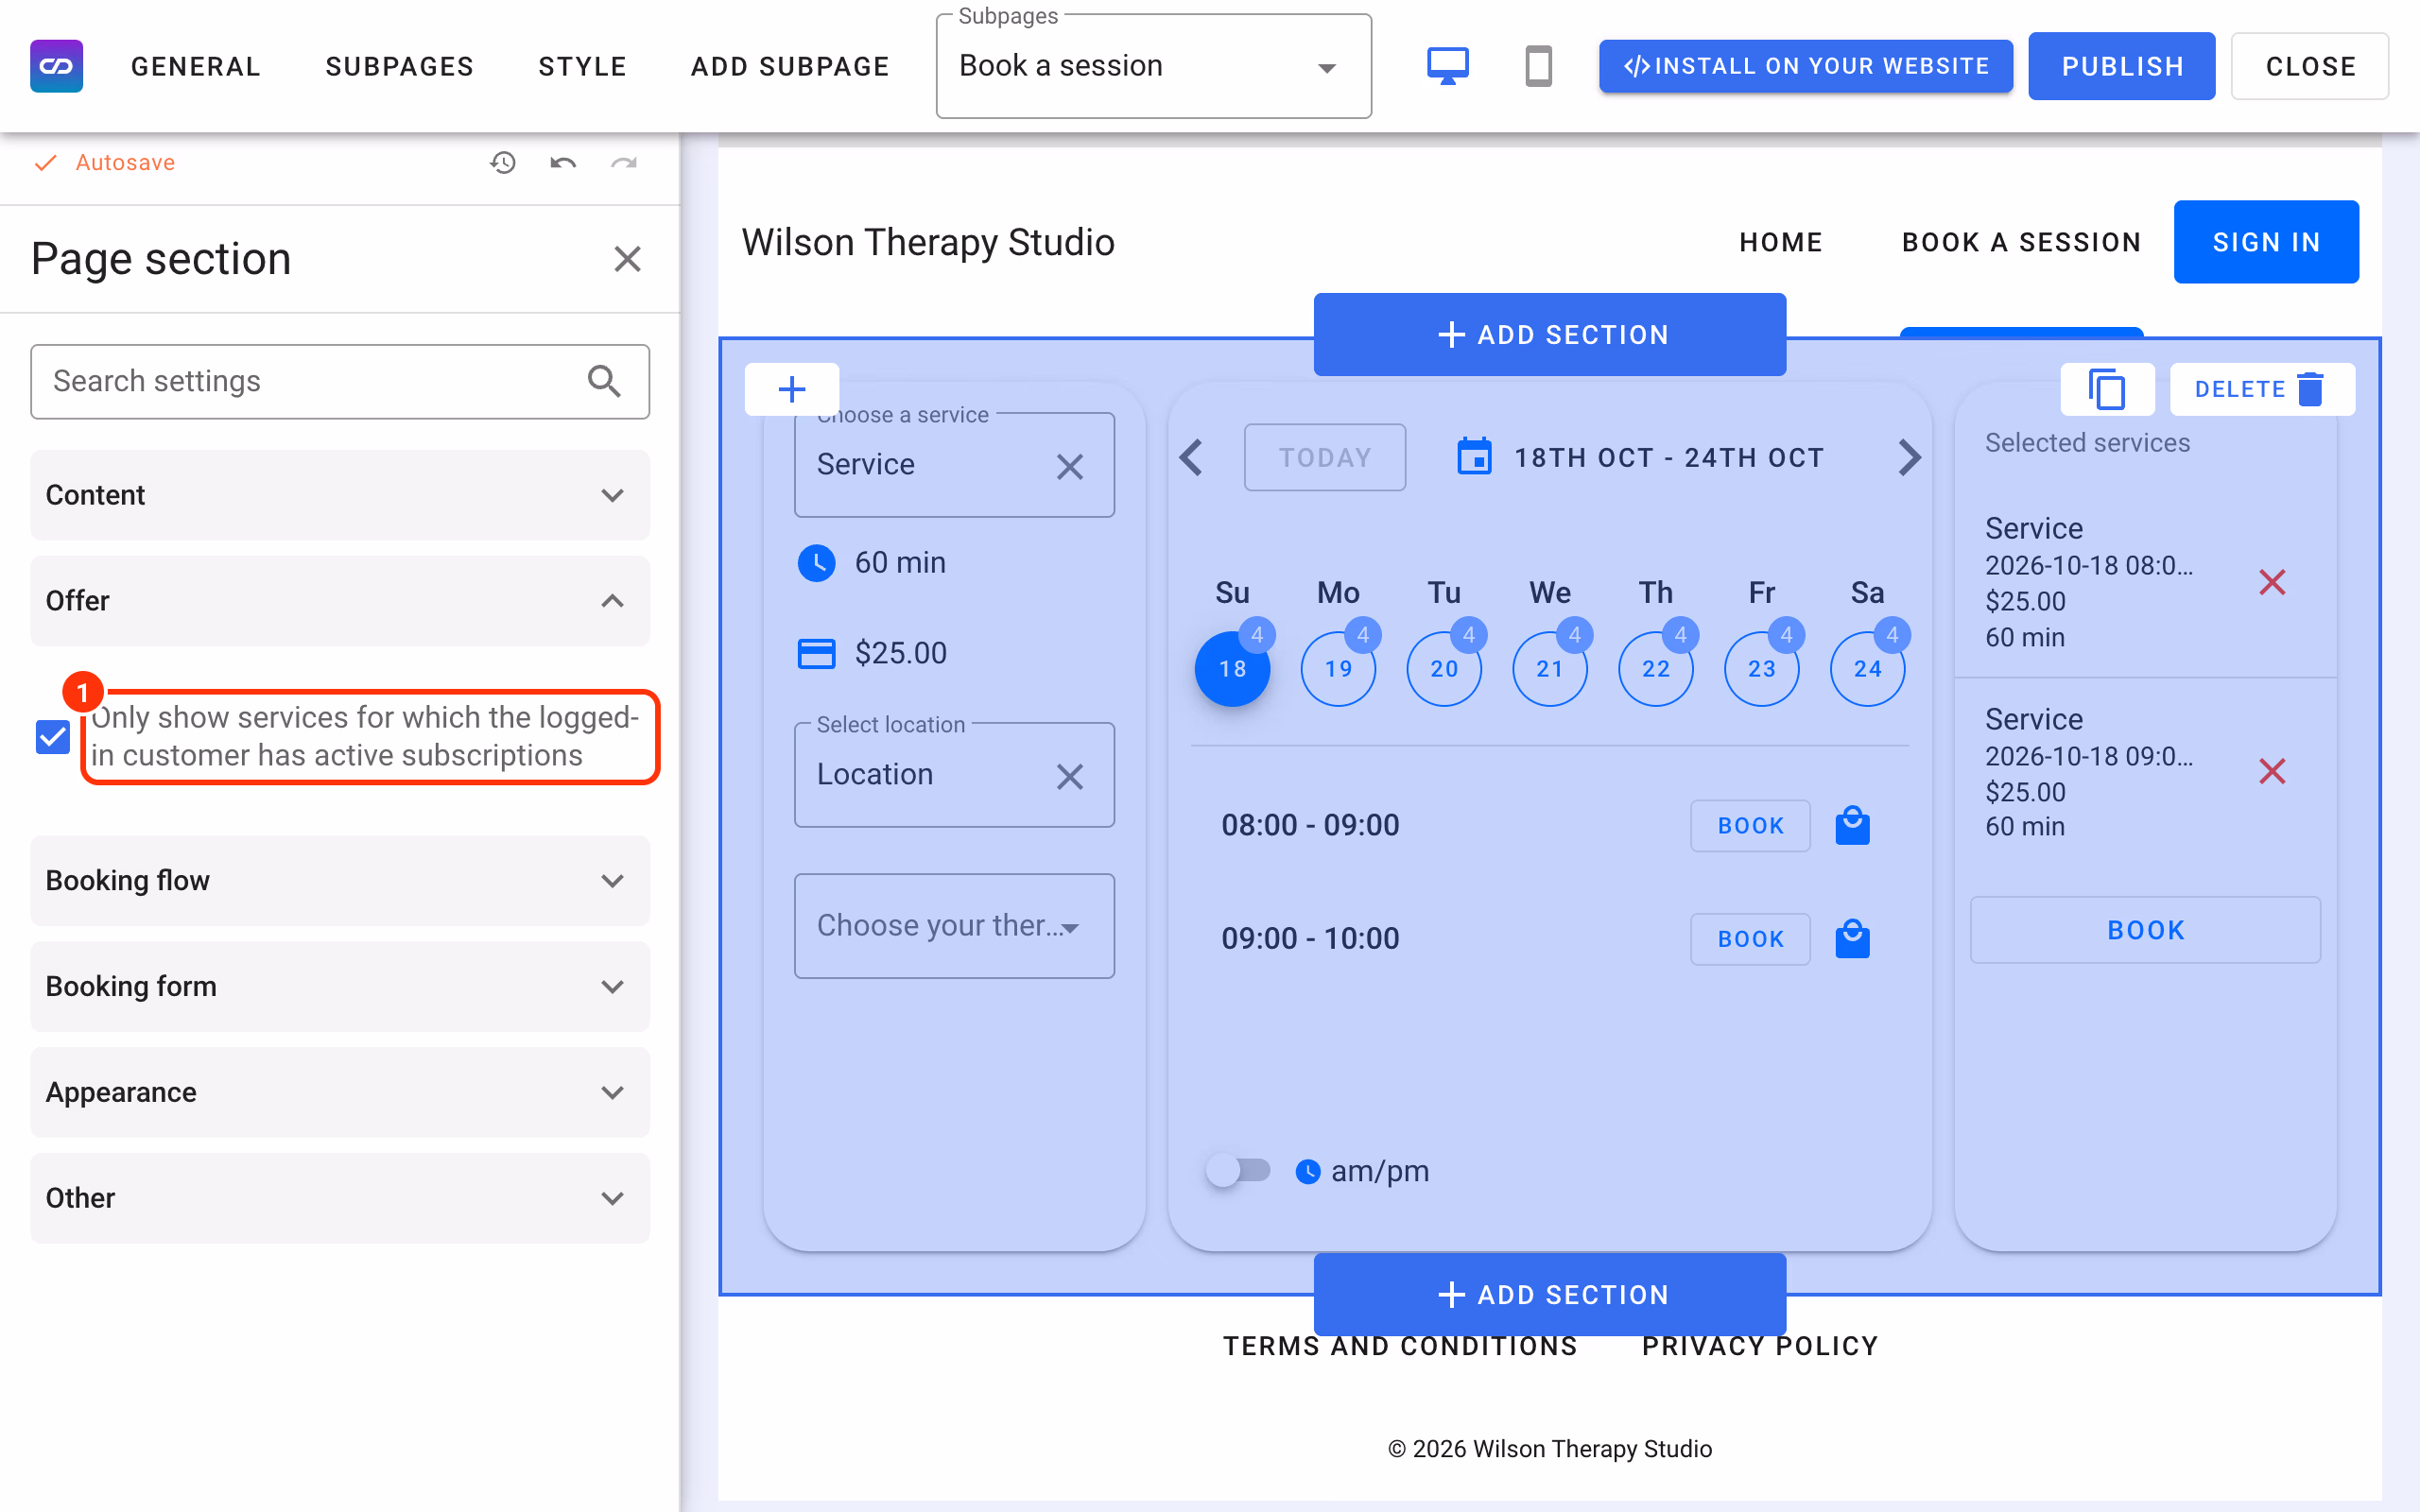The image size is (2420, 1512).
Task: Expand the Booking flow group
Action: point(340,881)
